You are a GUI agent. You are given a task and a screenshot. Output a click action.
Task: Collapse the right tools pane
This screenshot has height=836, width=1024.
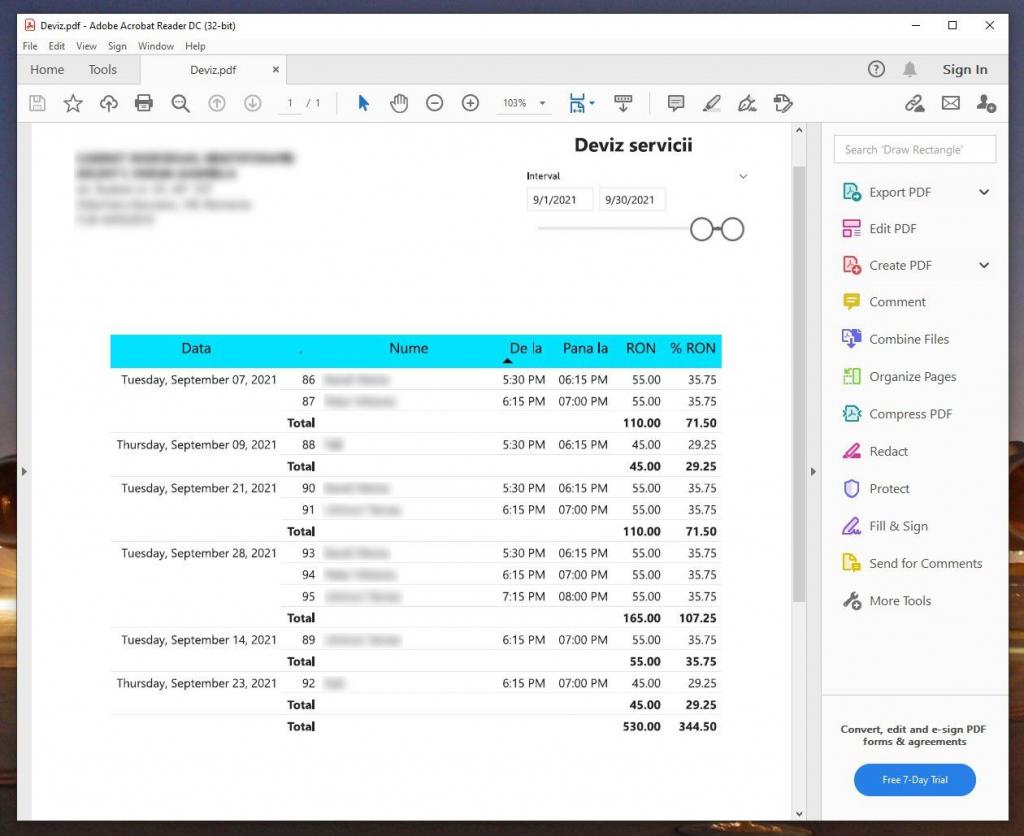(x=813, y=472)
